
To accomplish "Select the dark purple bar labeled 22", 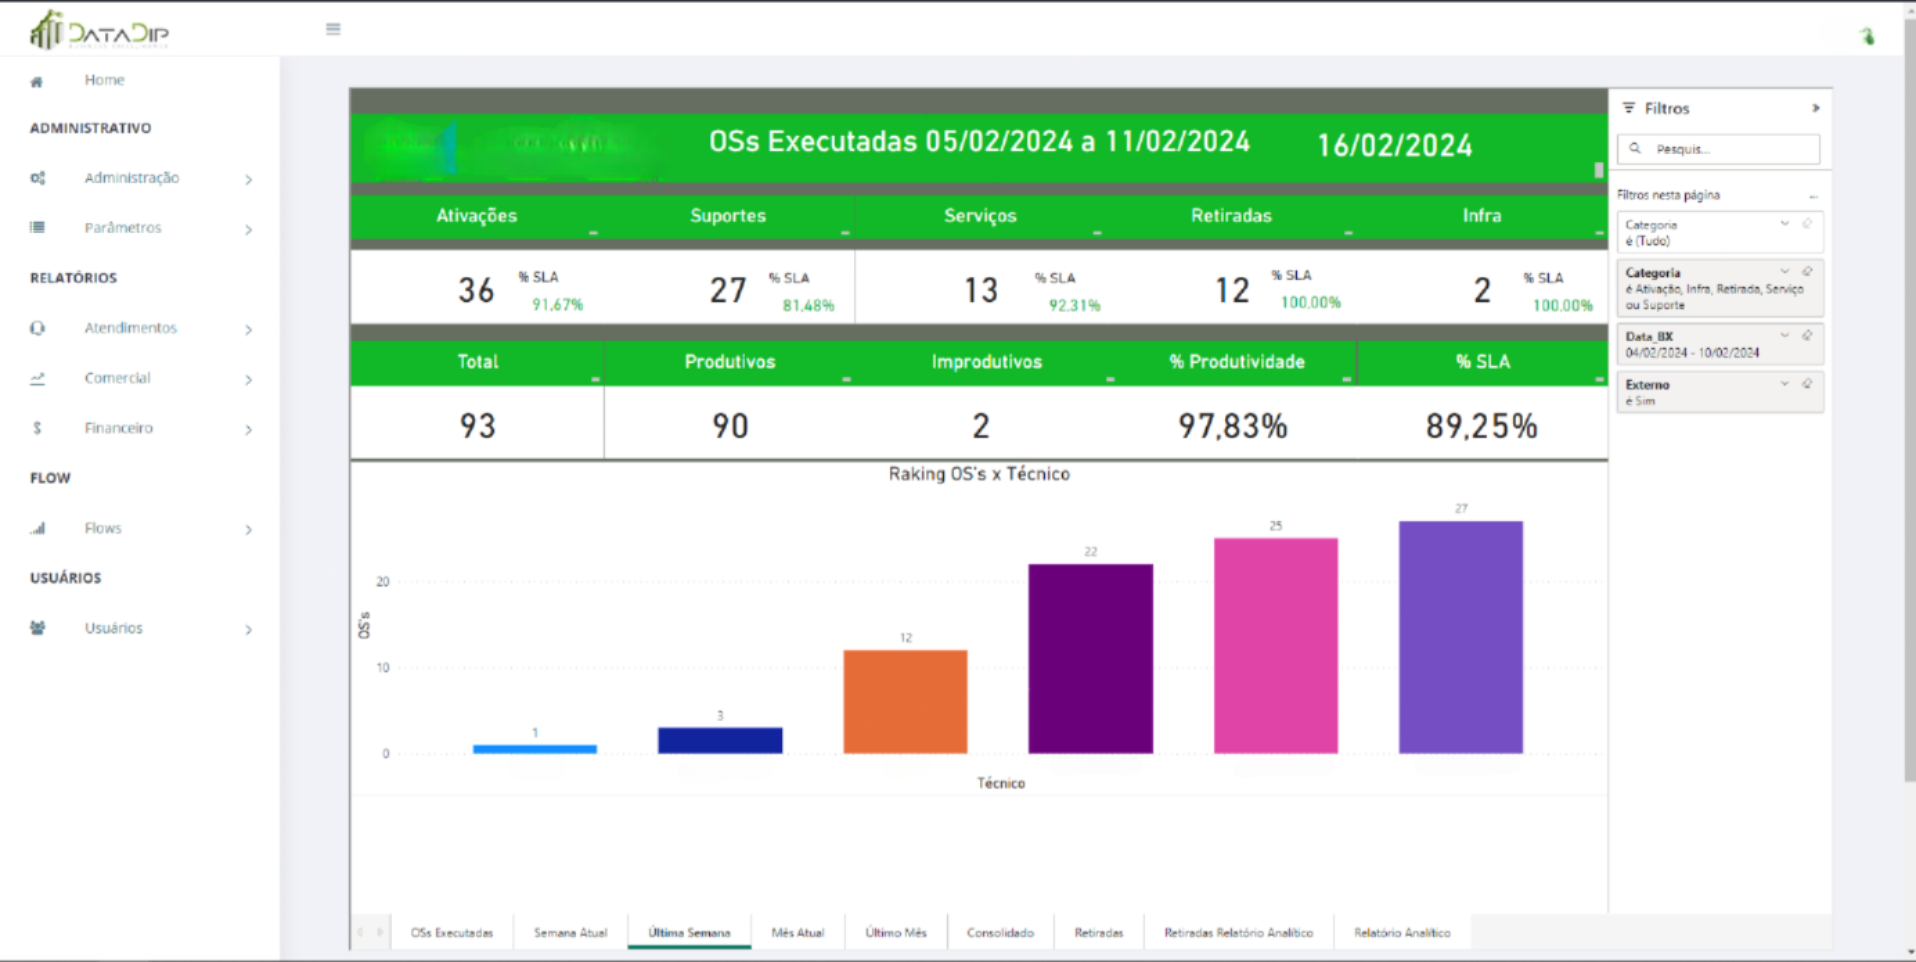I will pos(1090,659).
